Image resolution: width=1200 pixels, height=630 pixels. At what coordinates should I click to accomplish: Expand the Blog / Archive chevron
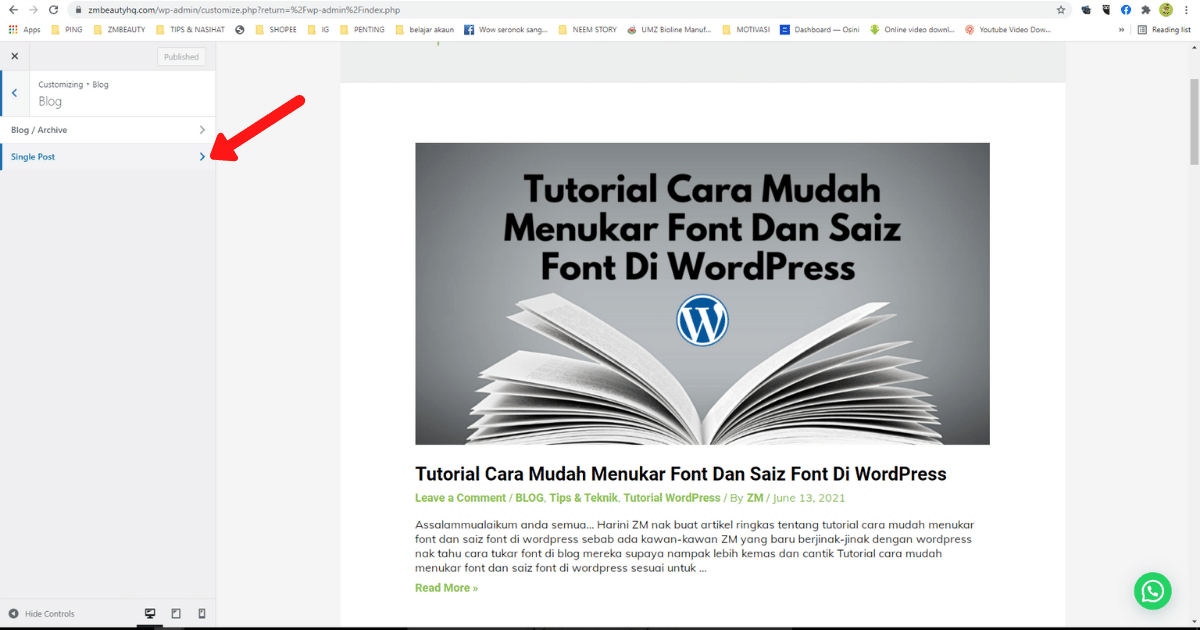click(202, 130)
